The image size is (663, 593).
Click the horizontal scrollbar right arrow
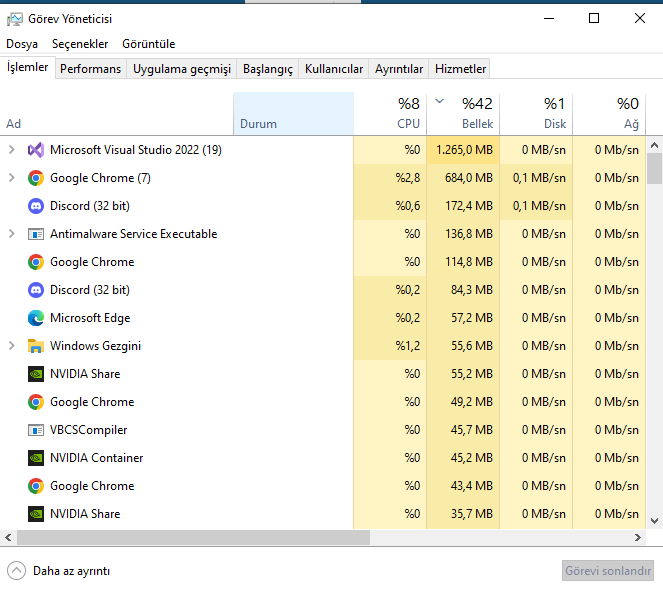638,538
